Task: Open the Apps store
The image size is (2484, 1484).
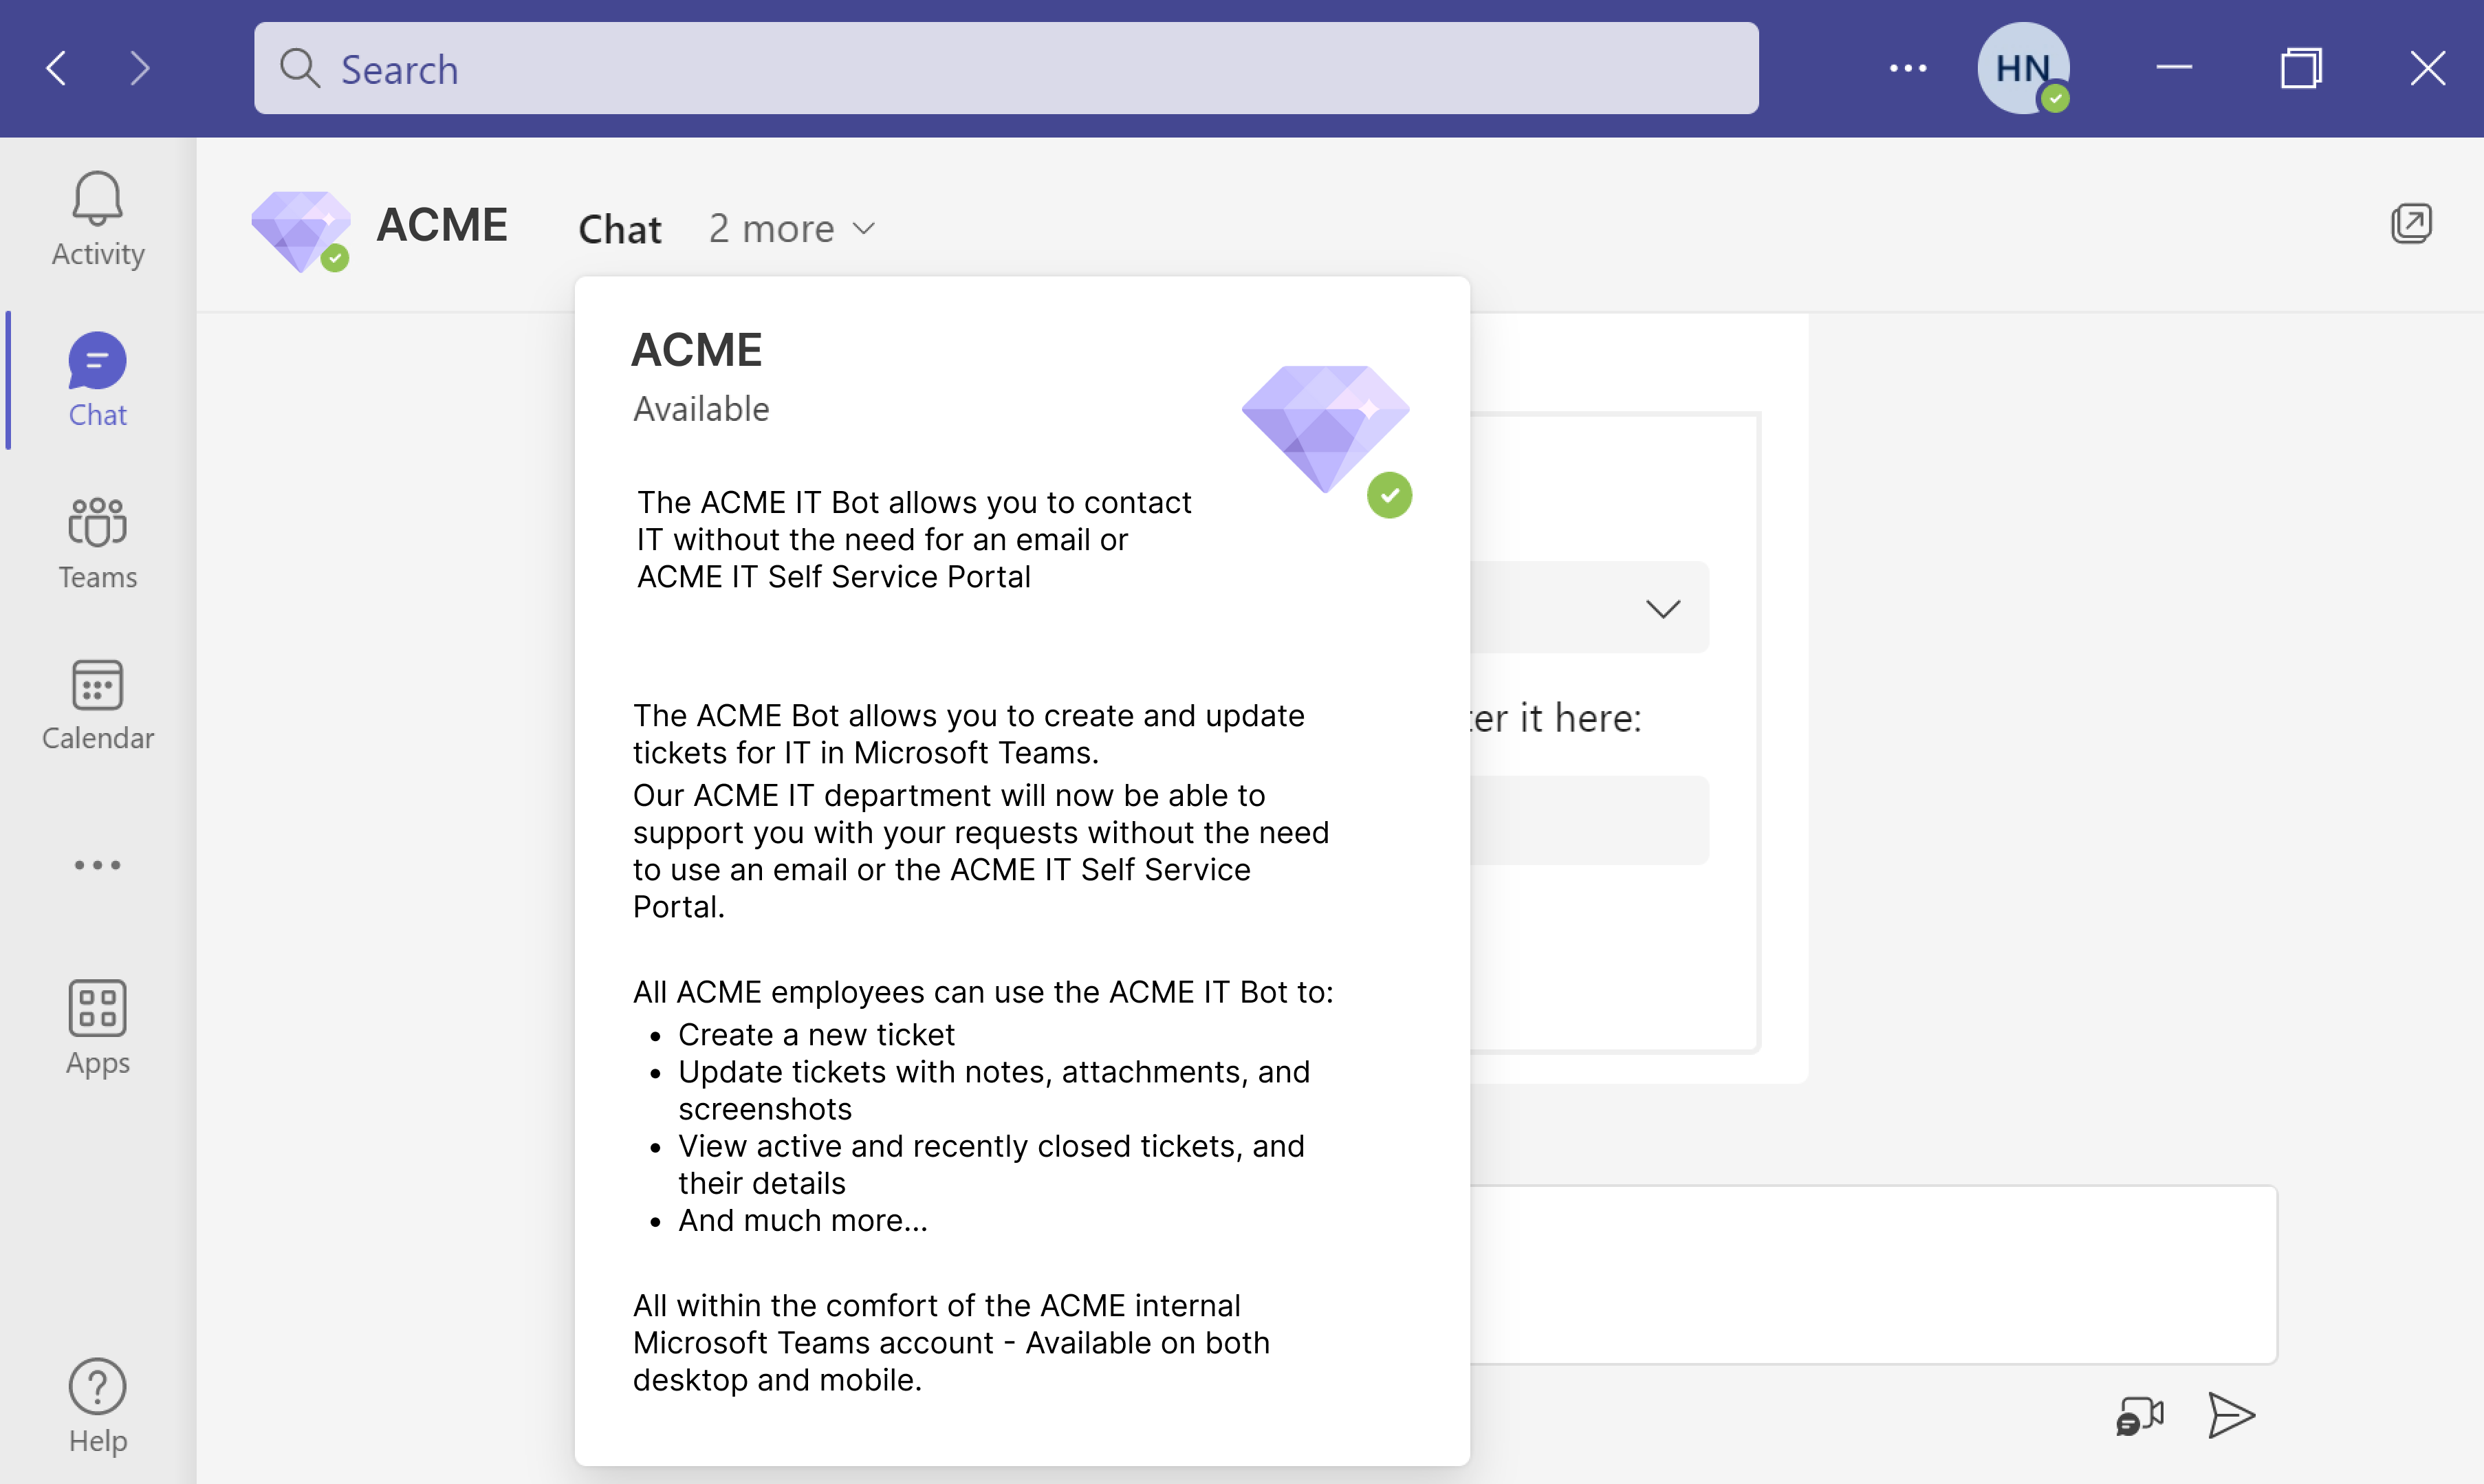Action: coord(98,1028)
